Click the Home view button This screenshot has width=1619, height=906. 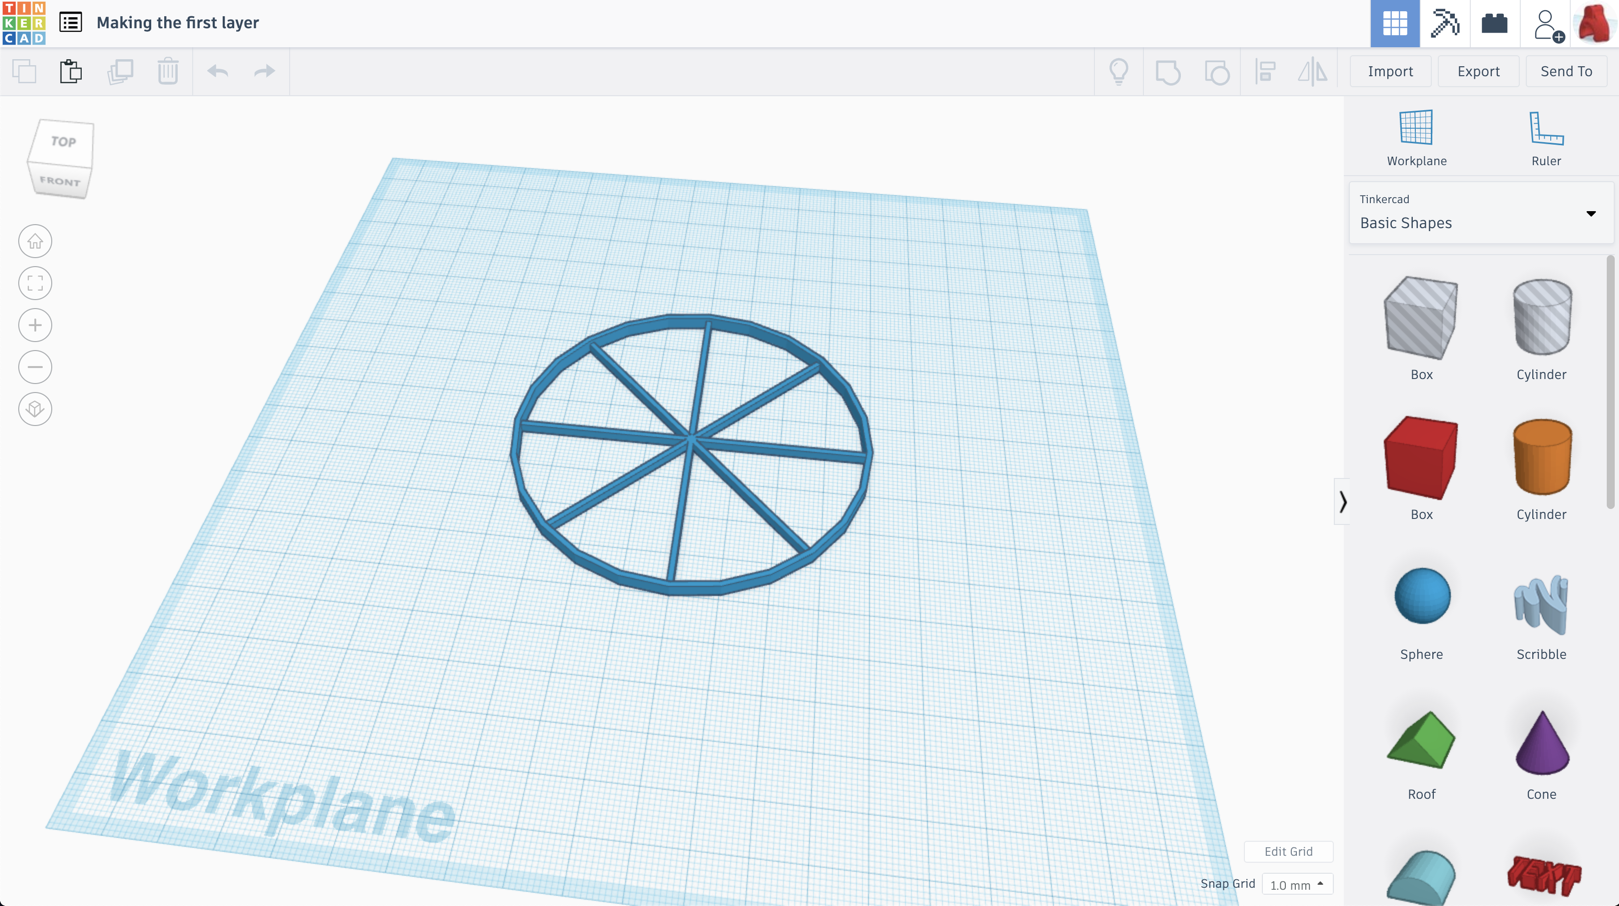point(35,241)
